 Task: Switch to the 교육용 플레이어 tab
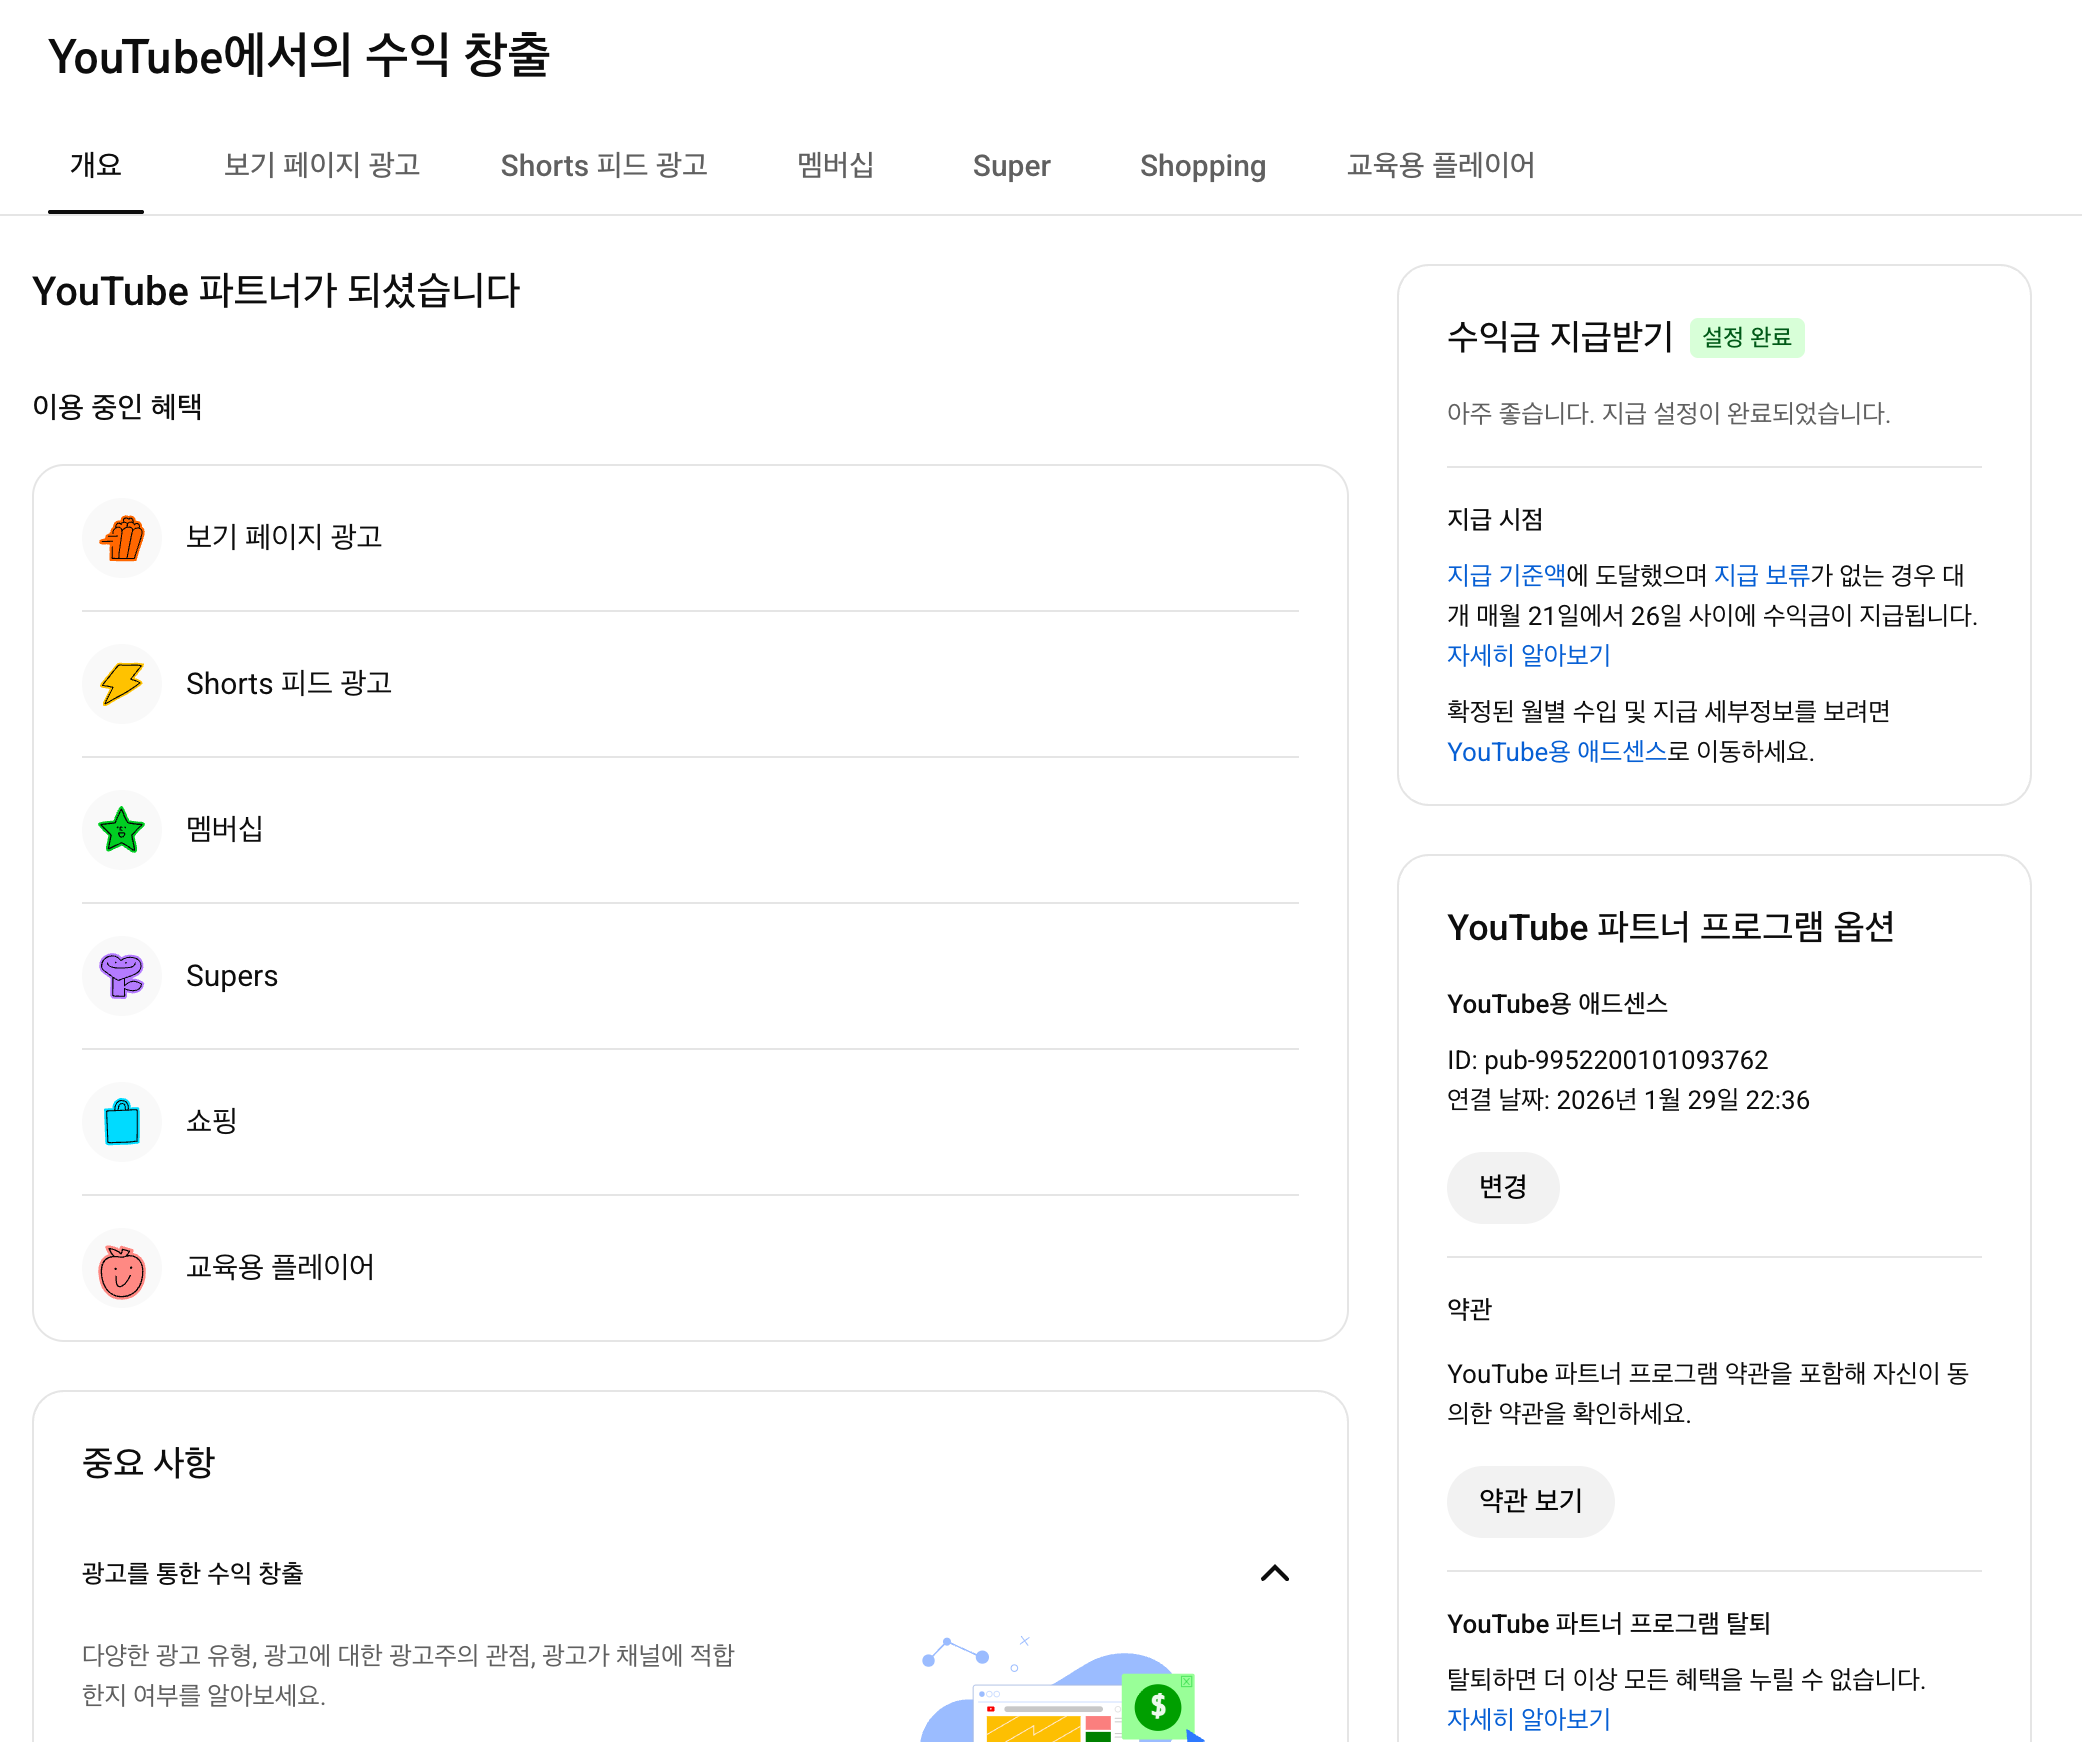(x=1440, y=165)
